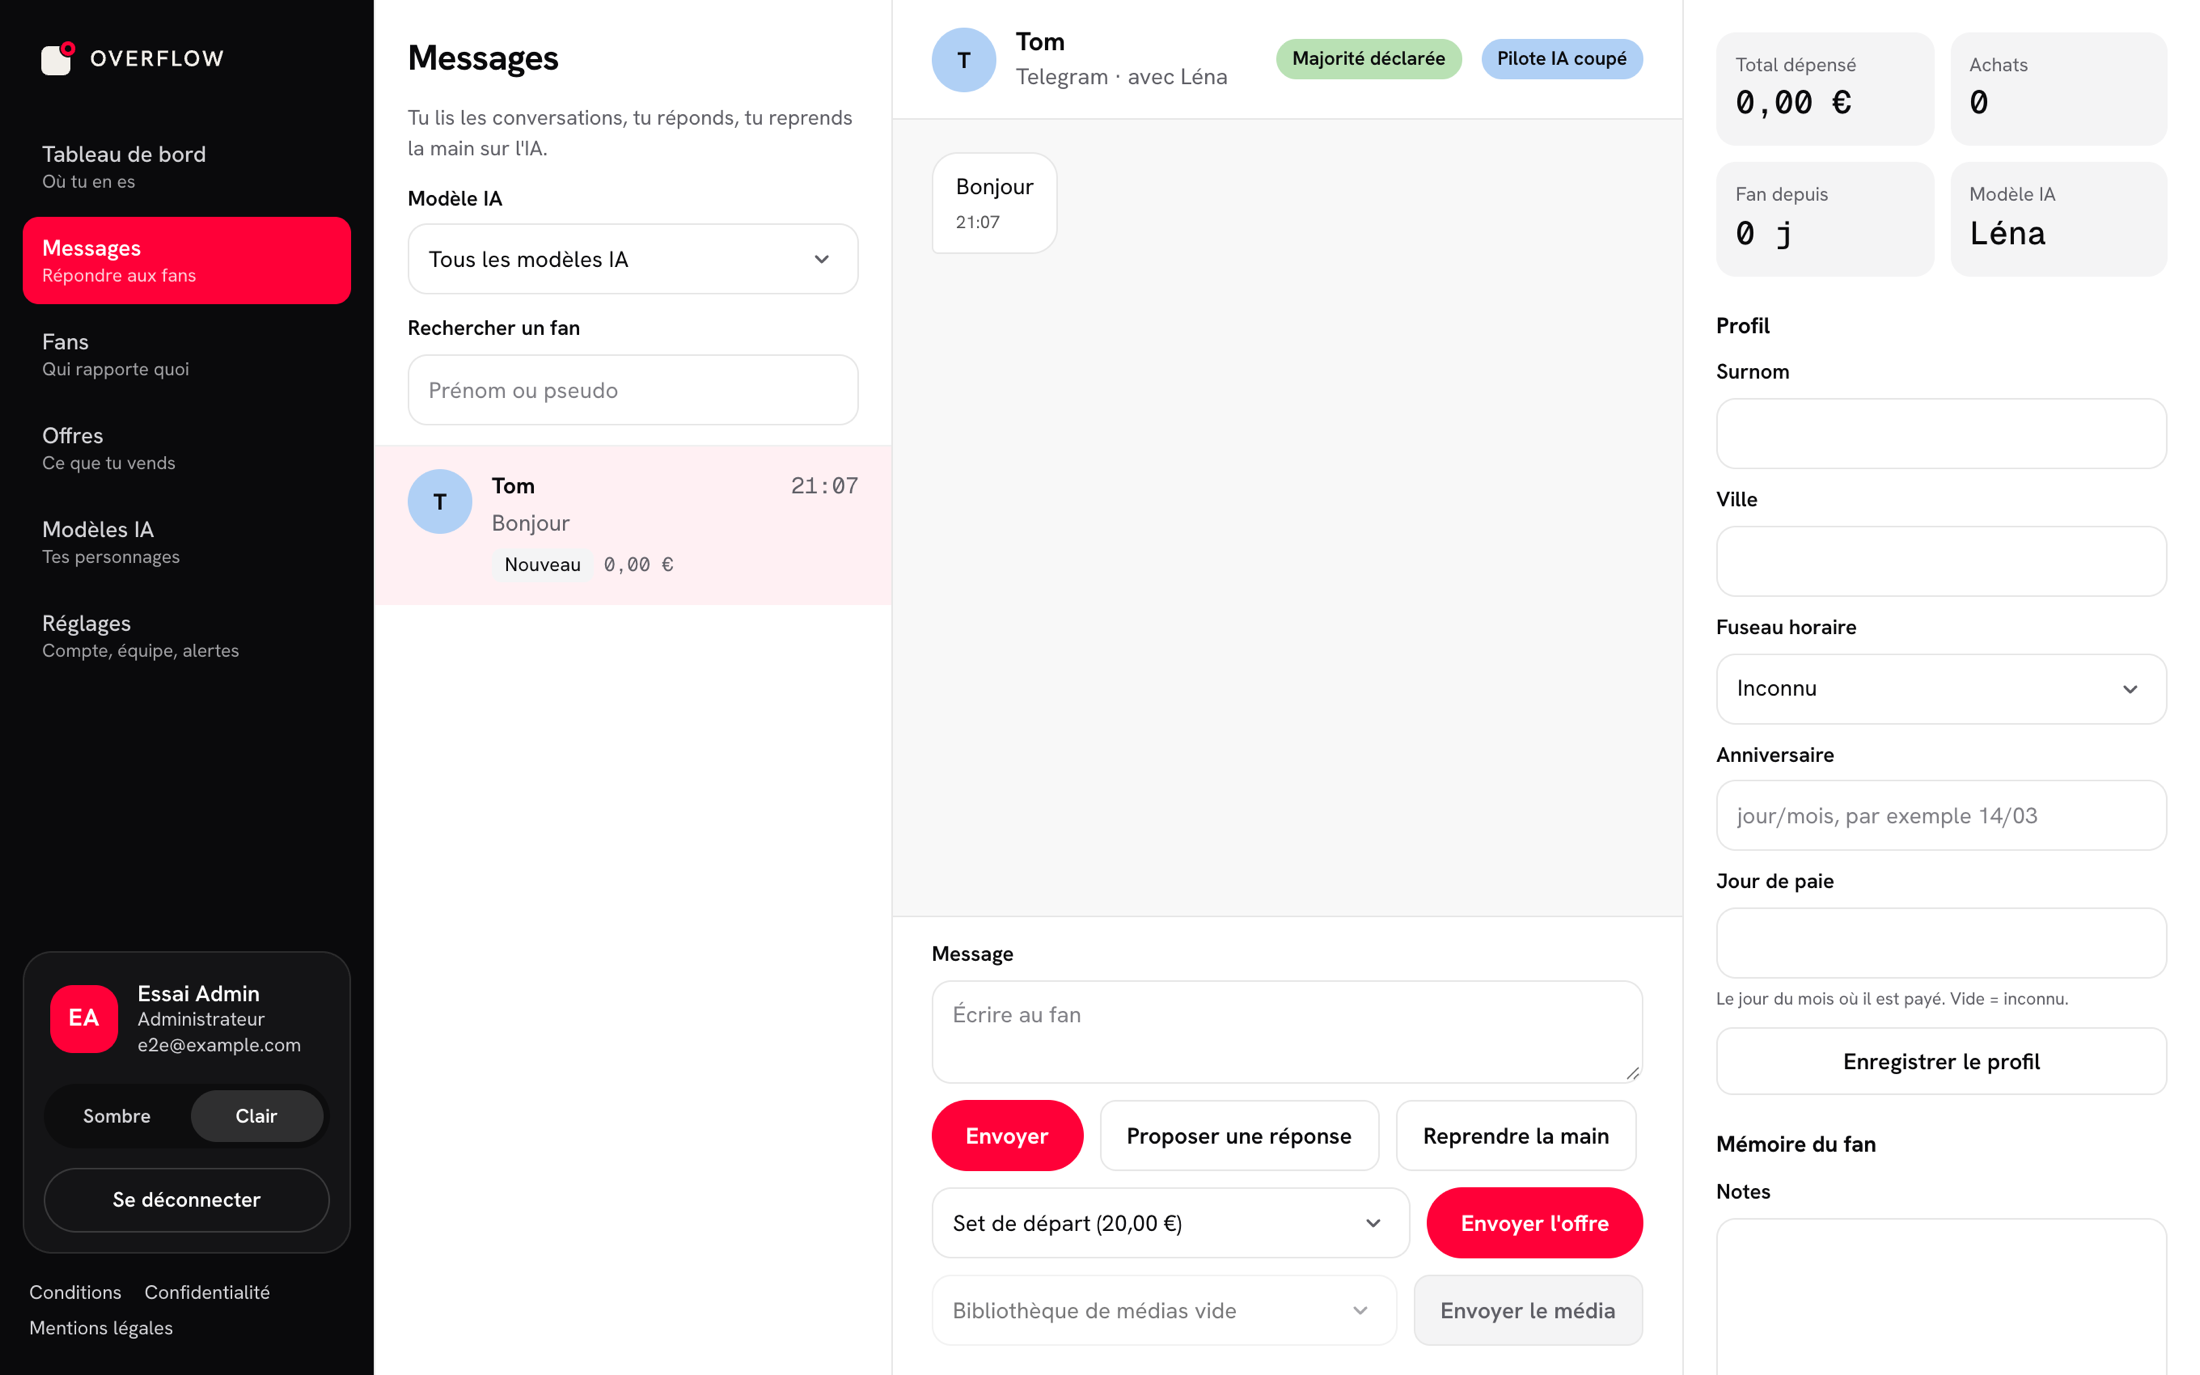2200x1375 pixels.
Task: Click the Jour de paie input field
Action: tap(1940, 942)
